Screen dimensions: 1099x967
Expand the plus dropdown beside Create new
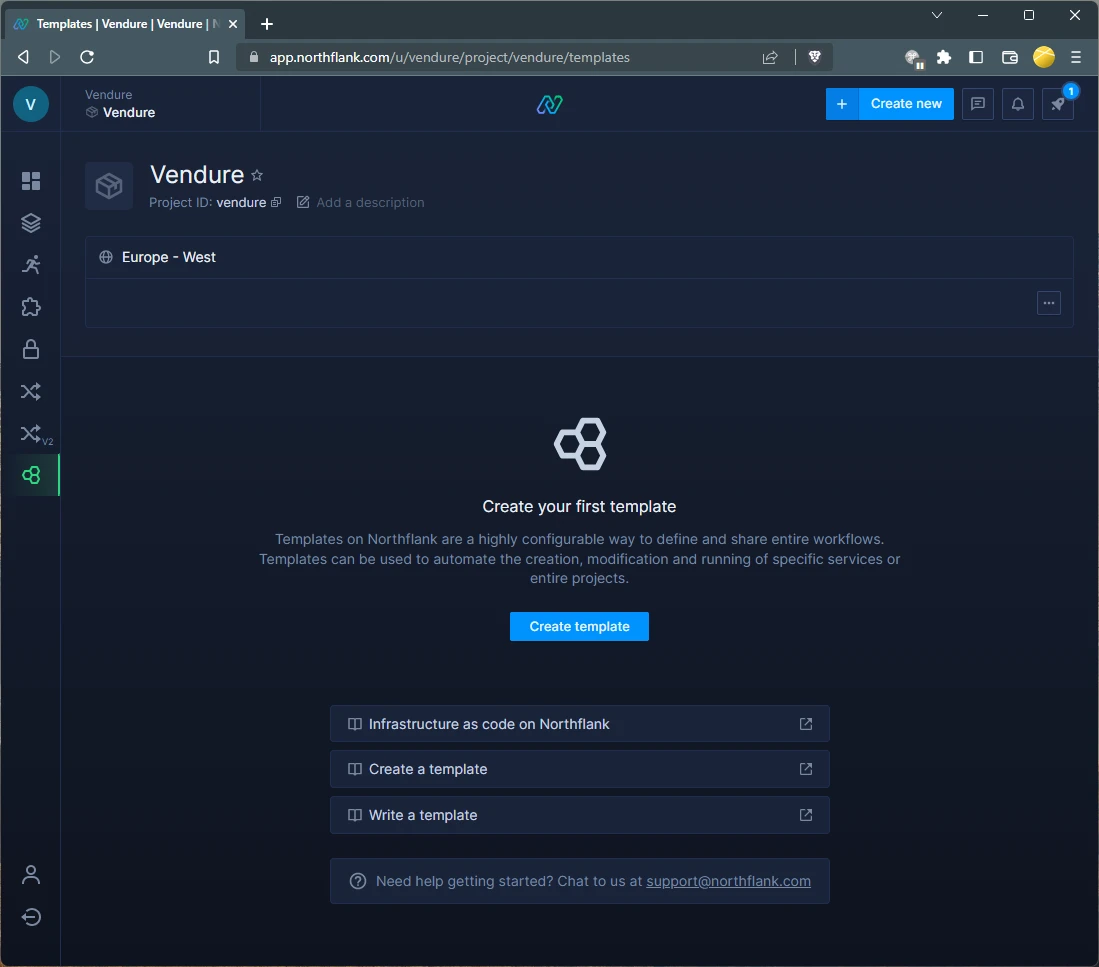pyautogui.click(x=842, y=104)
